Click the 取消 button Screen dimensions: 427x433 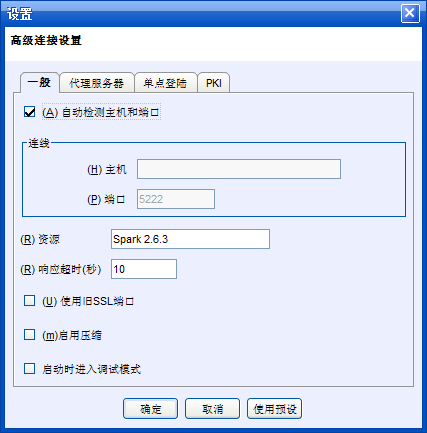tap(212, 408)
